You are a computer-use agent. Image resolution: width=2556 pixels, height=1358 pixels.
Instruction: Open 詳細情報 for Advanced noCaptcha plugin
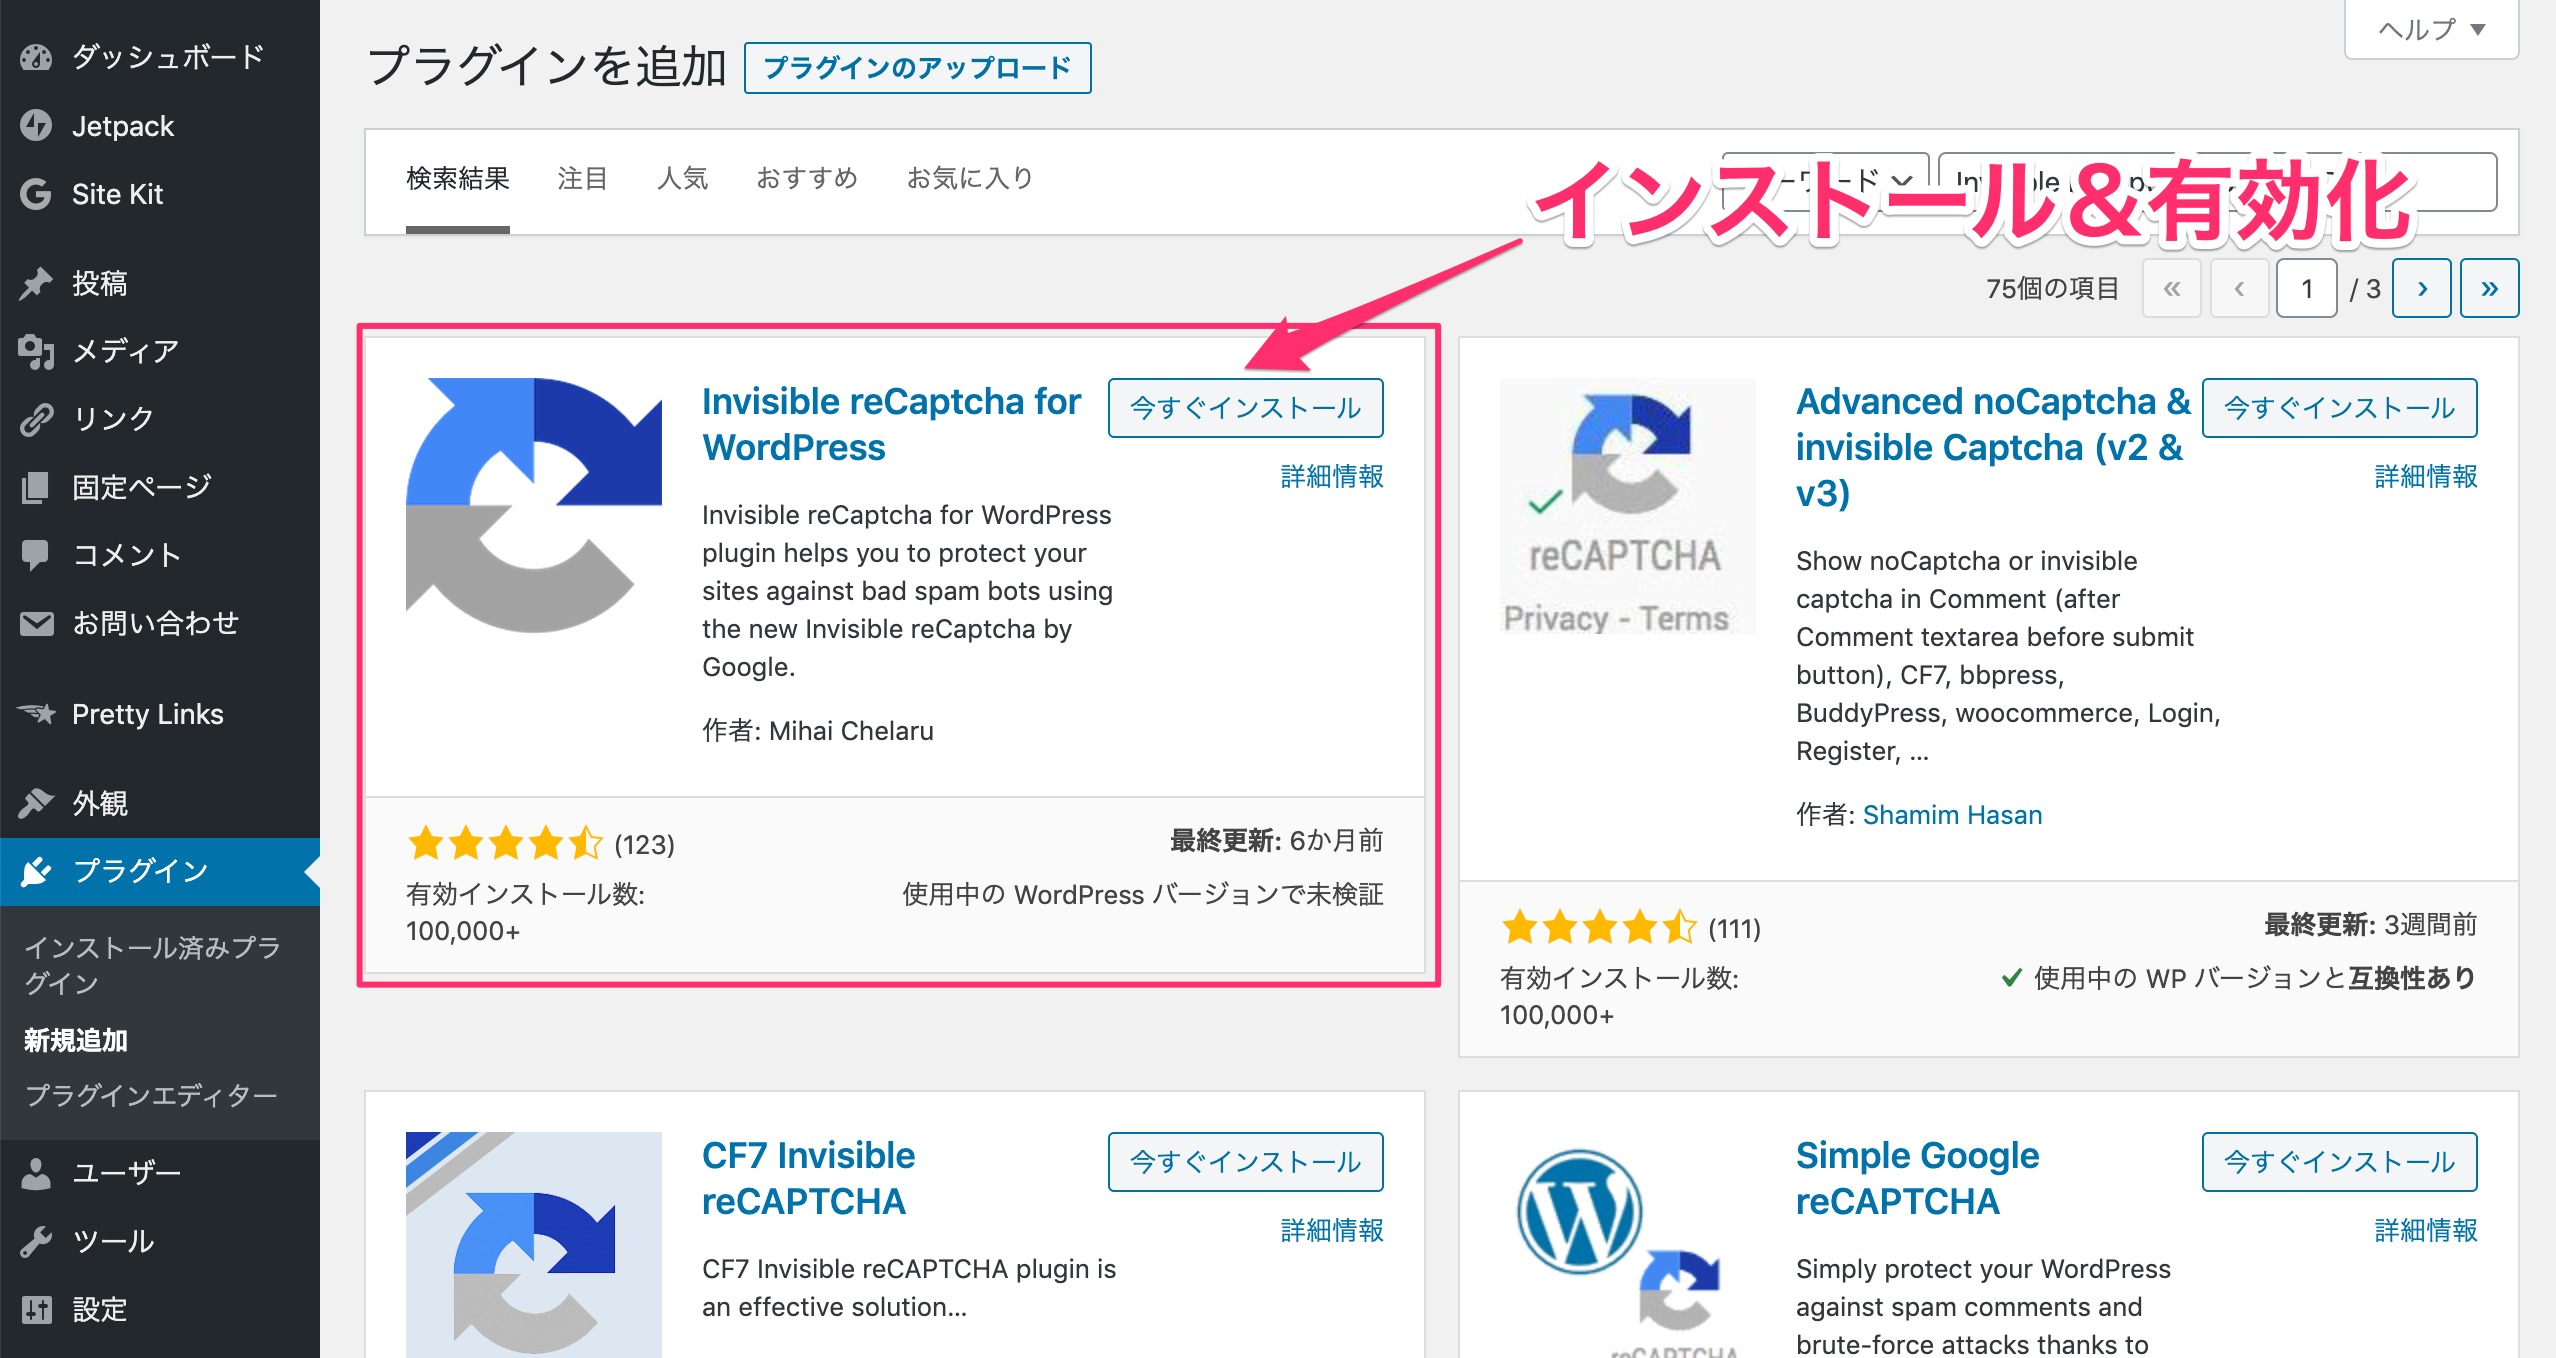(x=2426, y=477)
